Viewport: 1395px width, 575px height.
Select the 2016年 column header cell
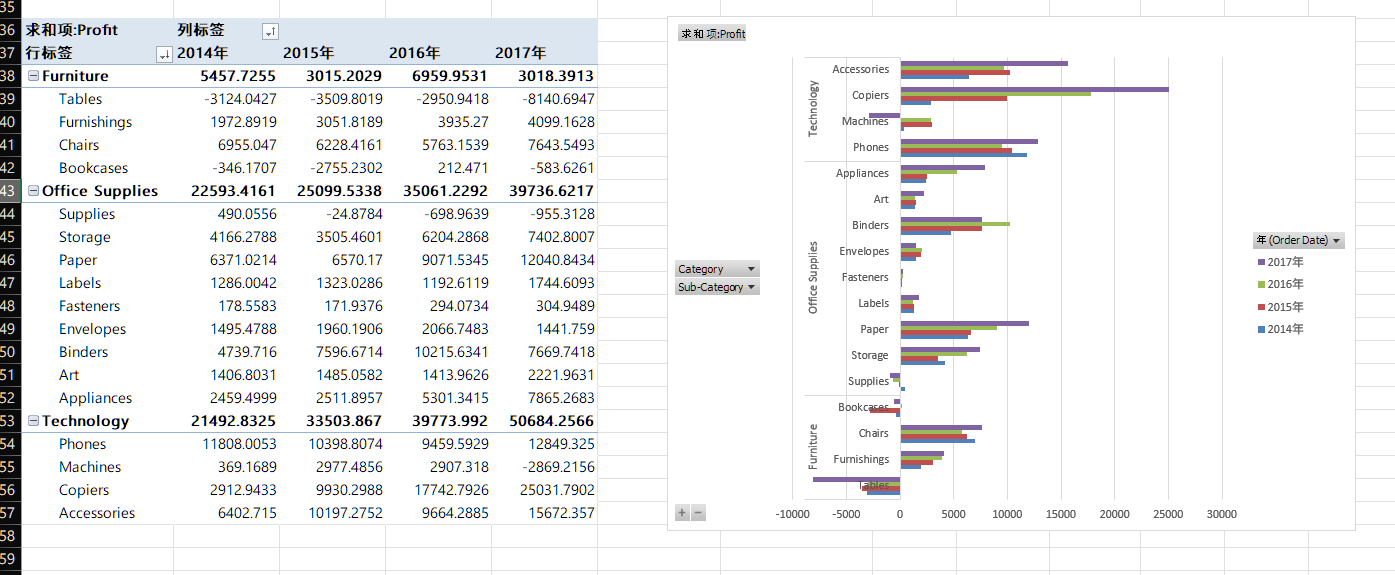coord(438,53)
